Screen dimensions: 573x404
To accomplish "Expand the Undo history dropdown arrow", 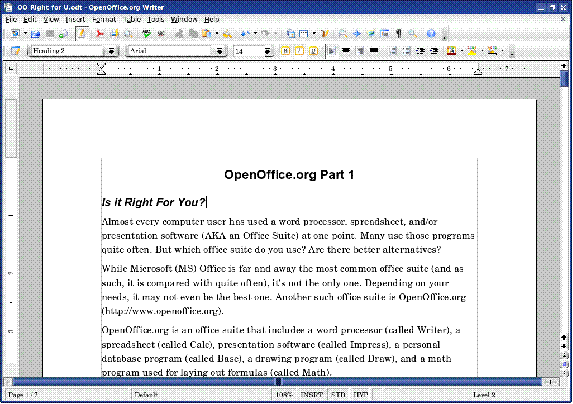I will [x=255, y=34].
